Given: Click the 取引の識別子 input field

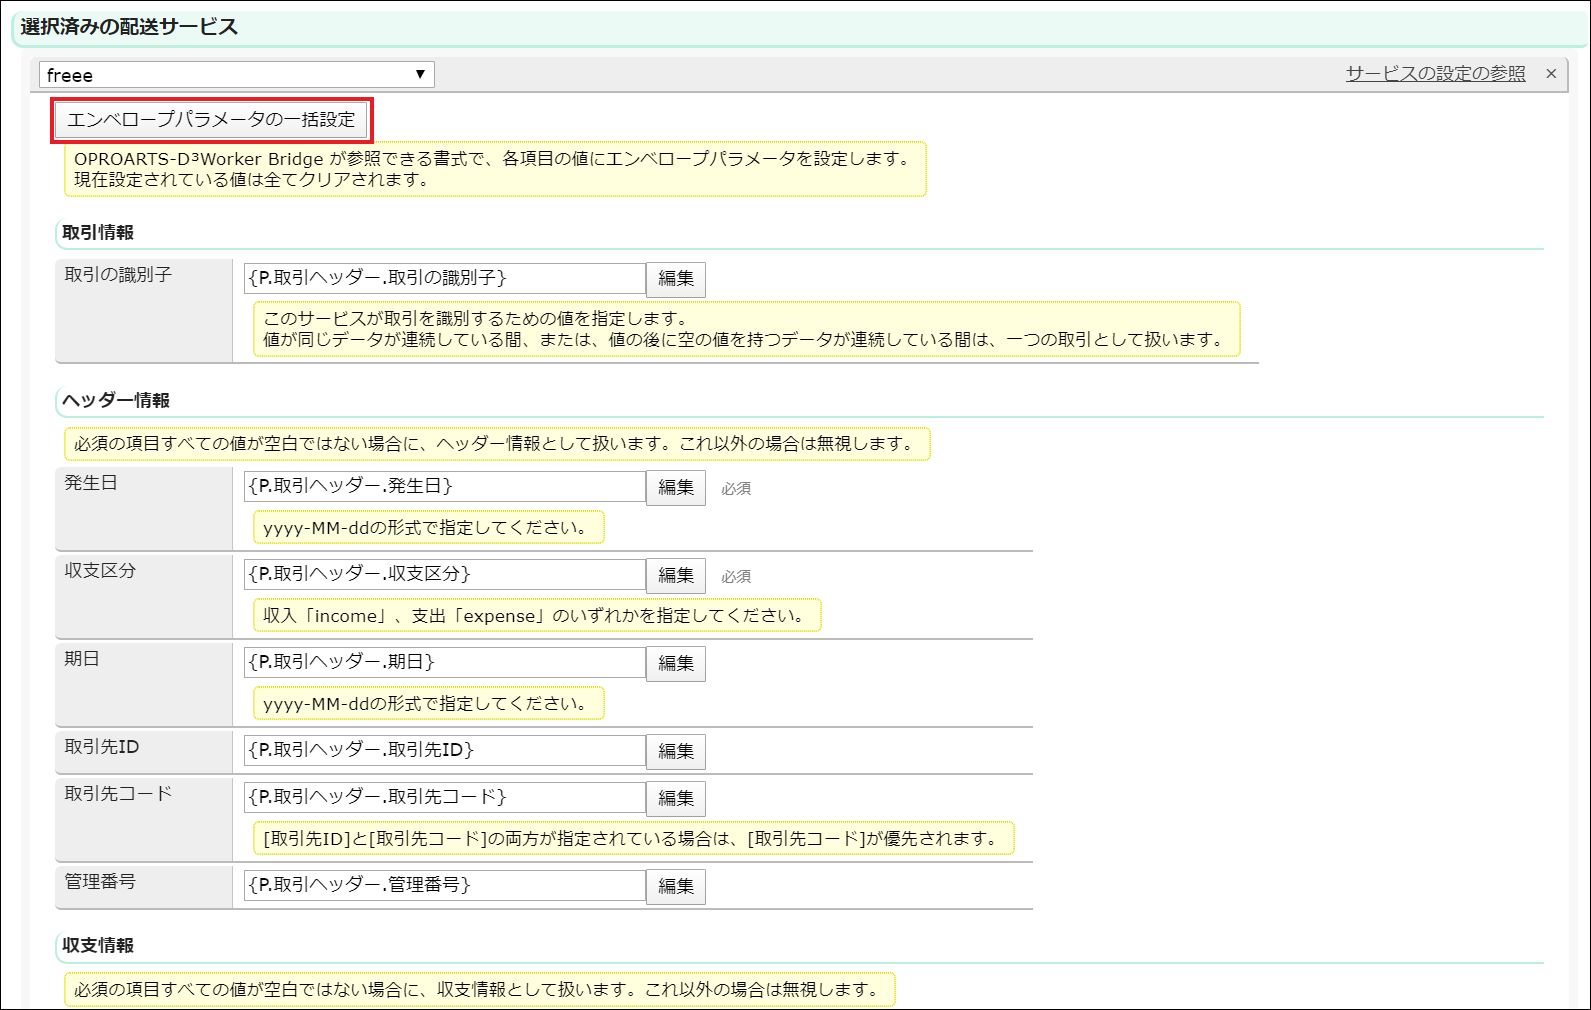Looking at the screenshot, I should (x=444, y=279).
